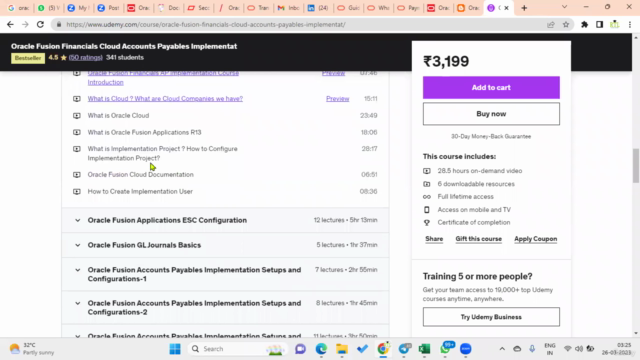Click video icon beside What is Oracle Cloud
The image size is (640, 360).
pos(77,116)
